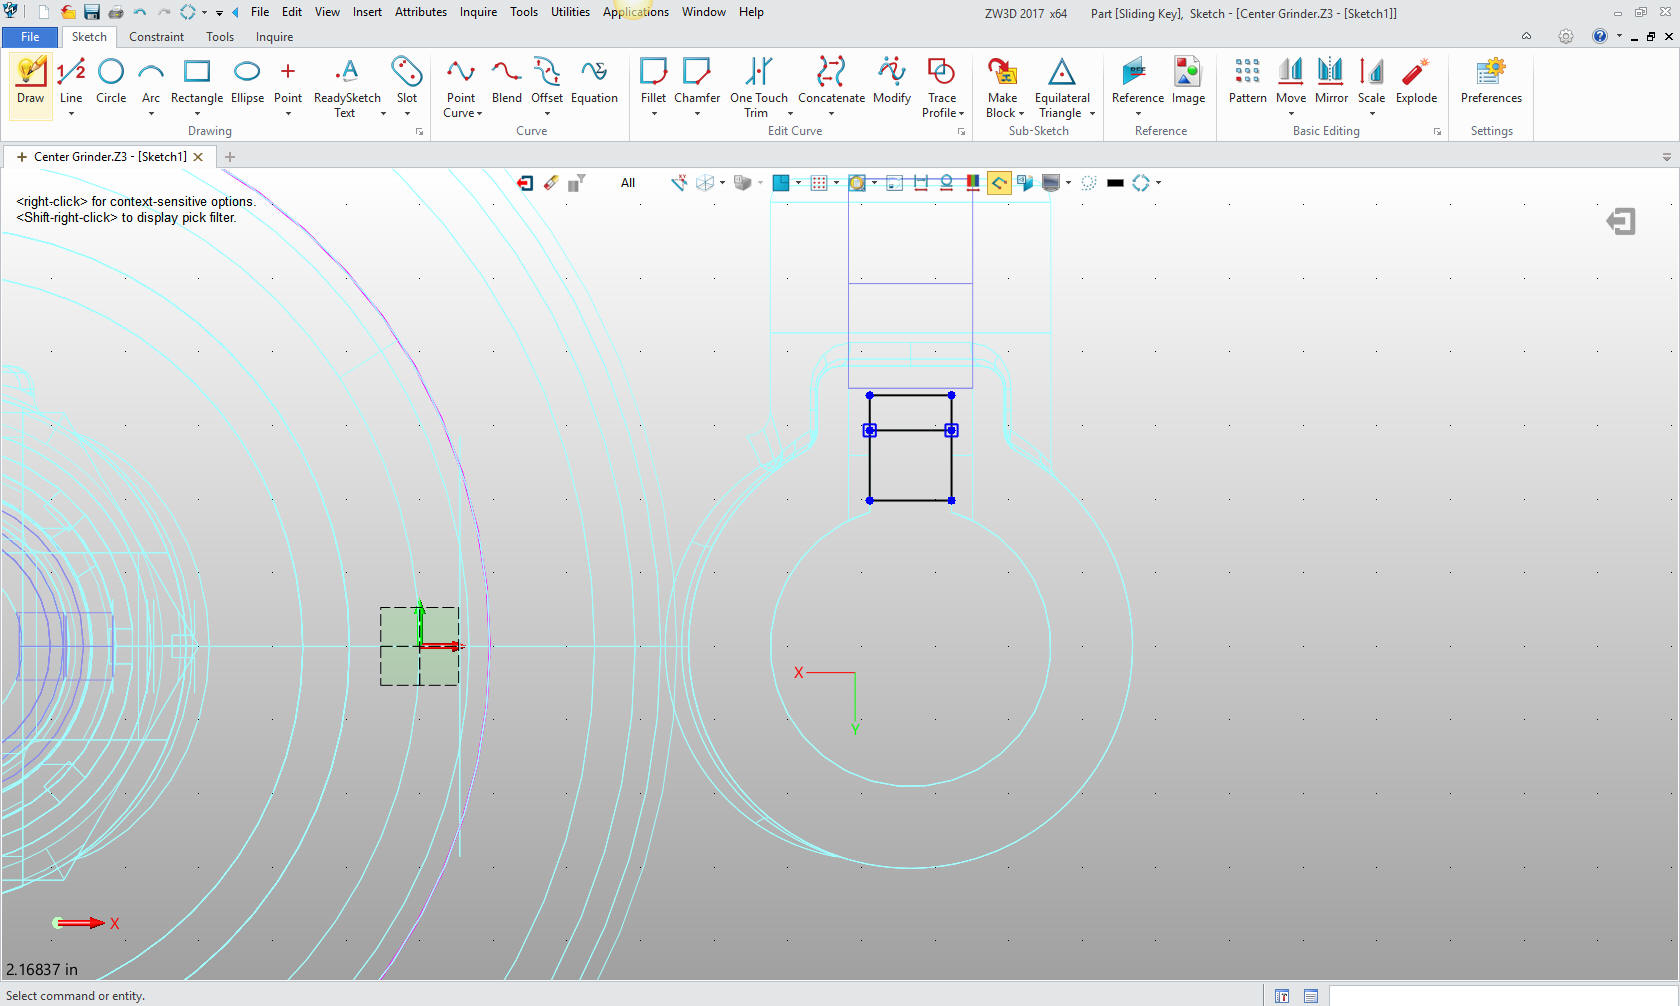Select the Equilateral Triangle tool

coord(1062,88)
